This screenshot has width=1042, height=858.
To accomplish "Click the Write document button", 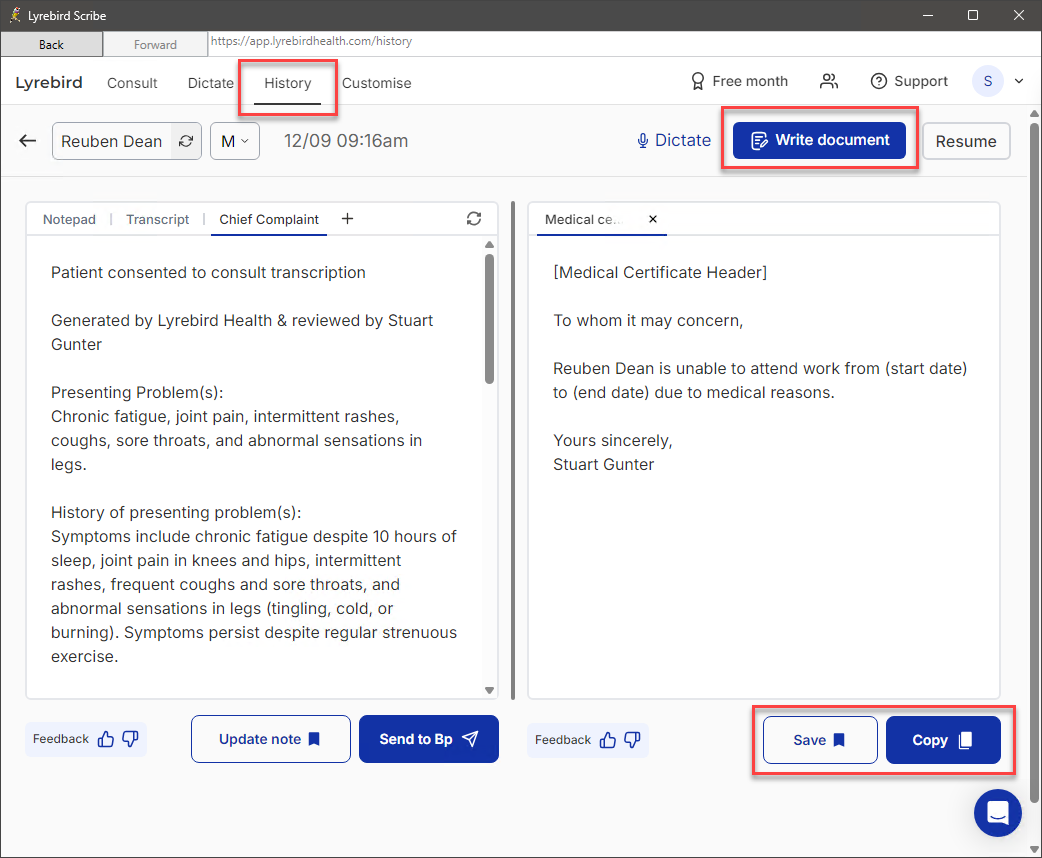I will tap(819, 140).
